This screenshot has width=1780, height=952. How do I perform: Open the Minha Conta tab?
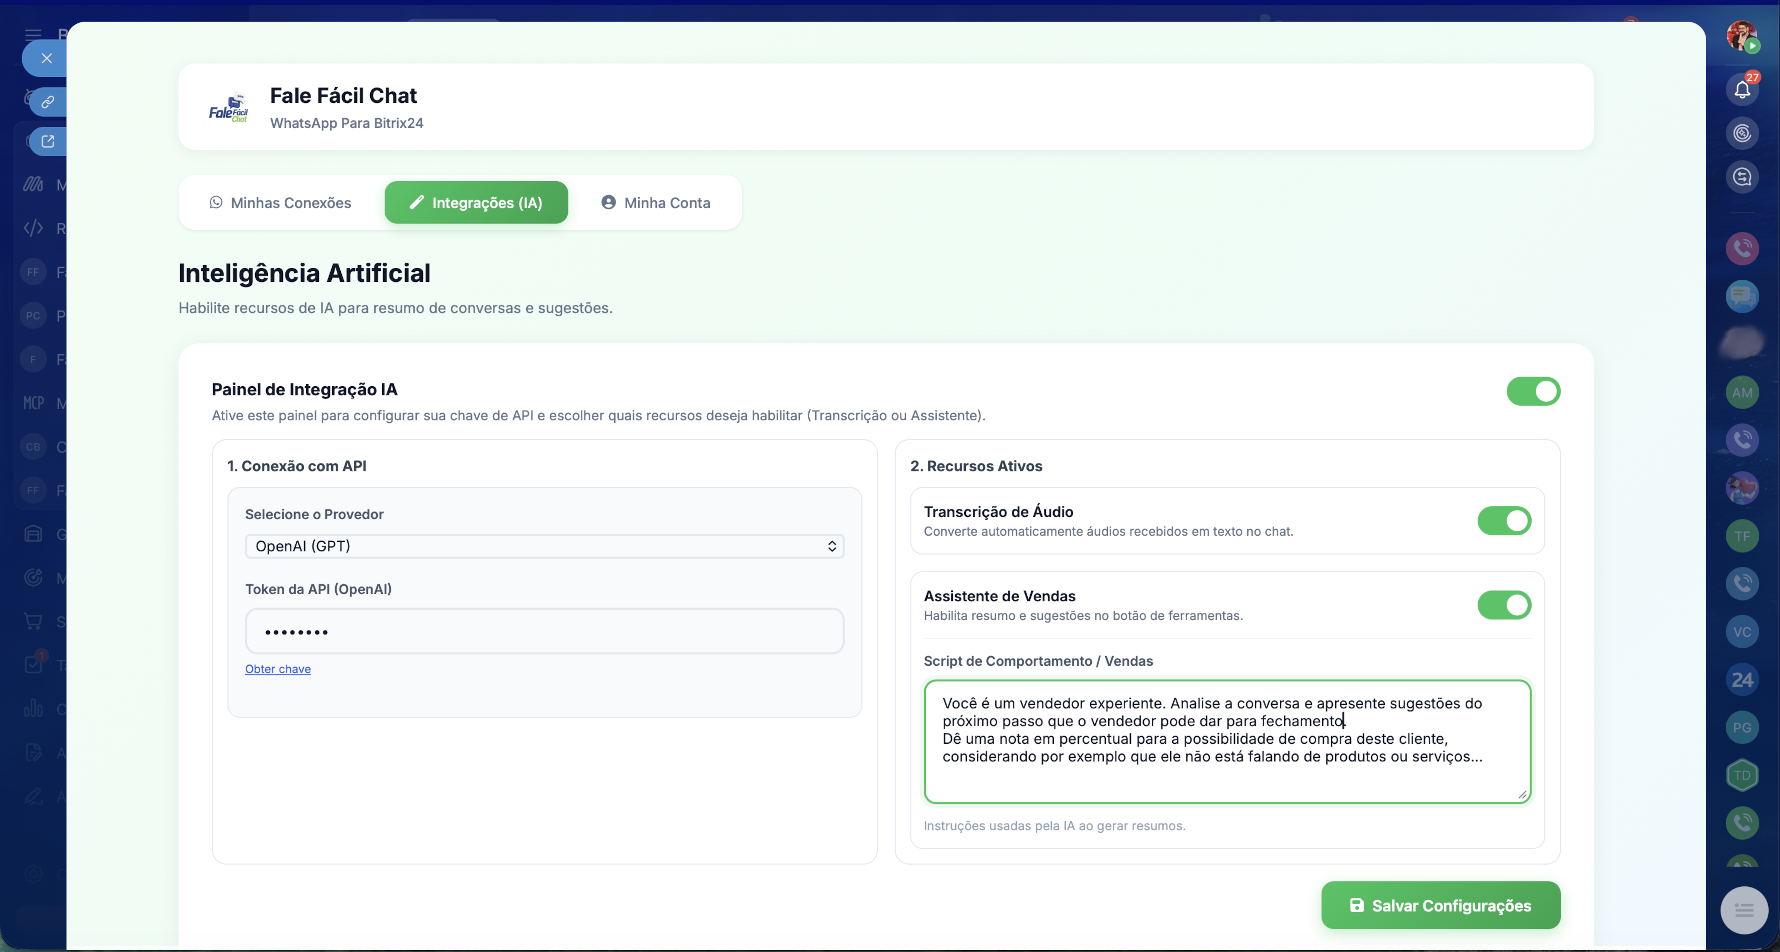click(x=656, y=203)
